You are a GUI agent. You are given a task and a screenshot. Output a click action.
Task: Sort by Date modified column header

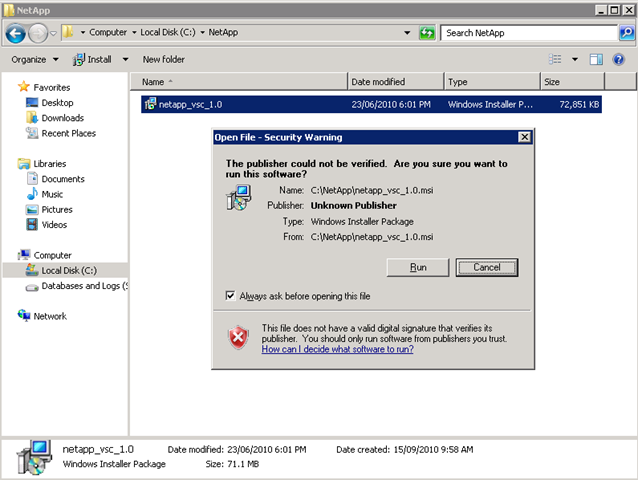click(395, 82)
